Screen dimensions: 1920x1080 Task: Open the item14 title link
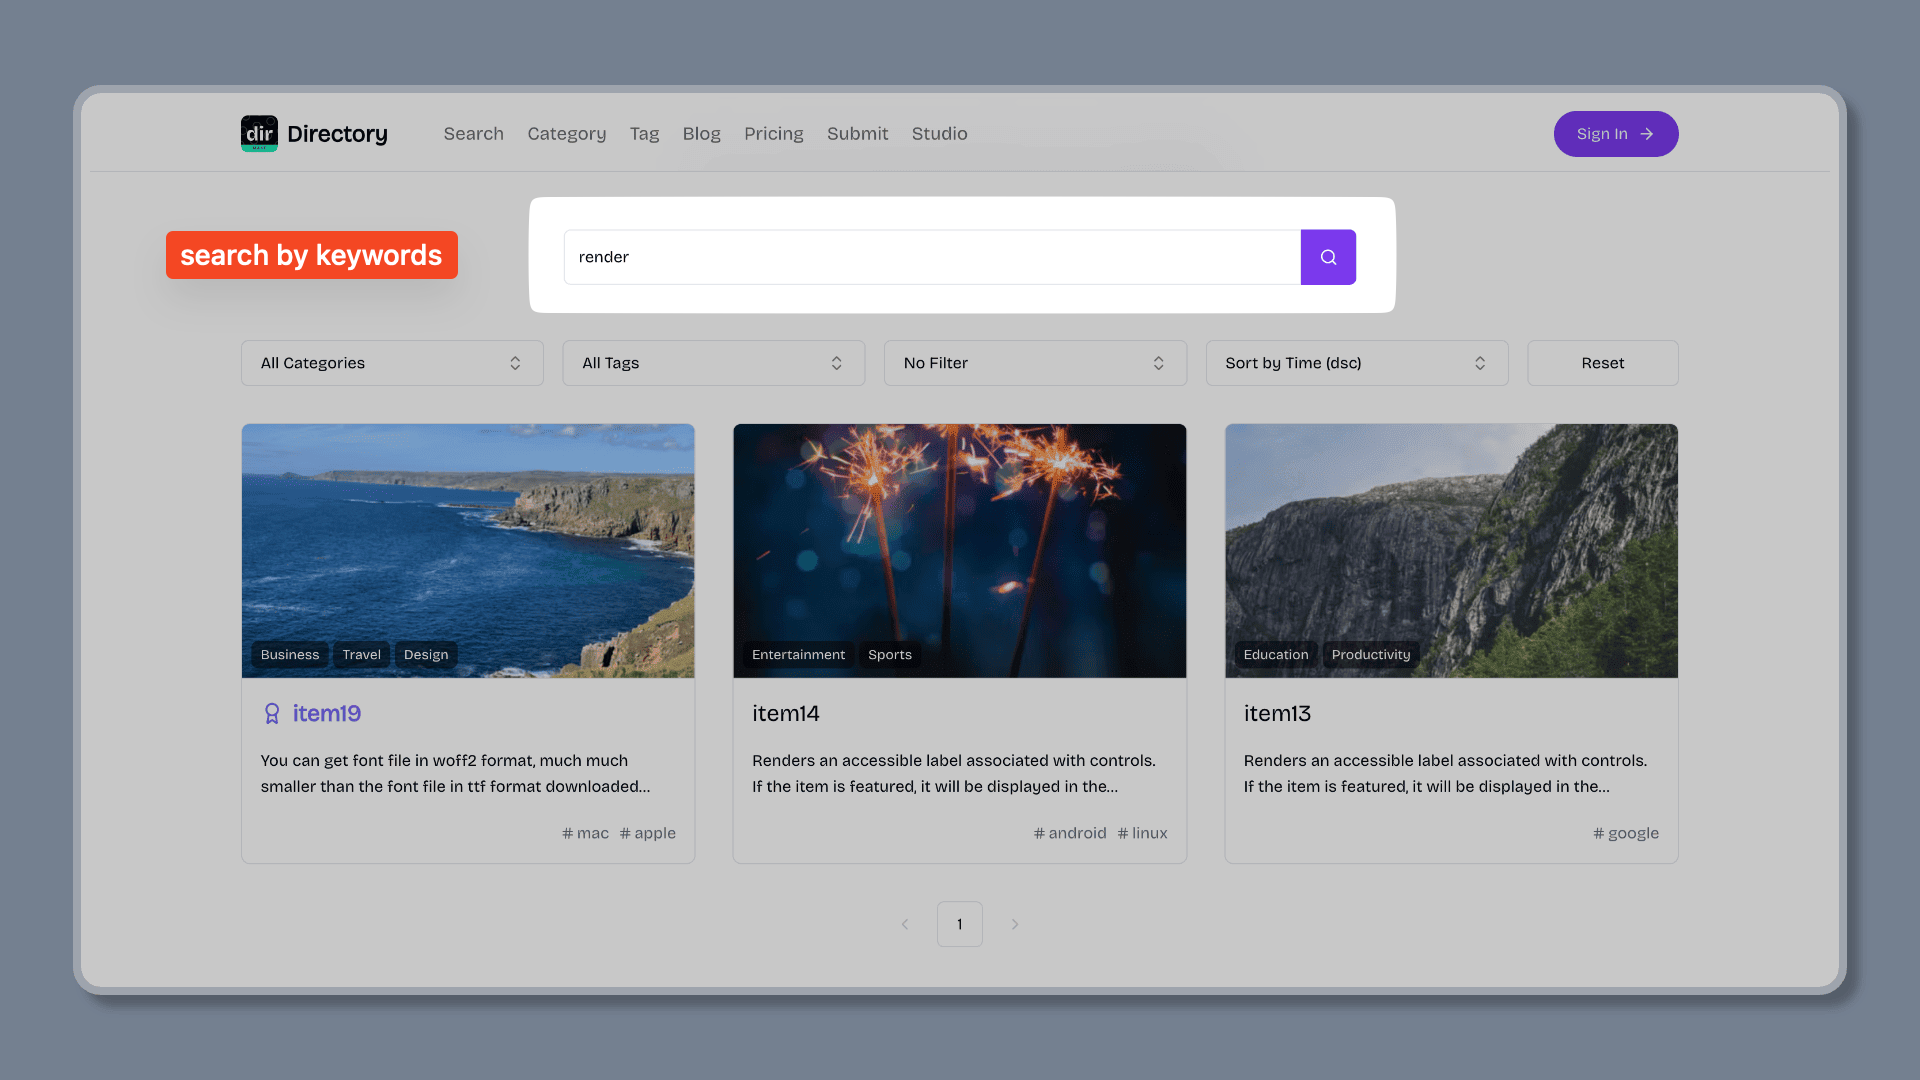[x=786, y=713]
